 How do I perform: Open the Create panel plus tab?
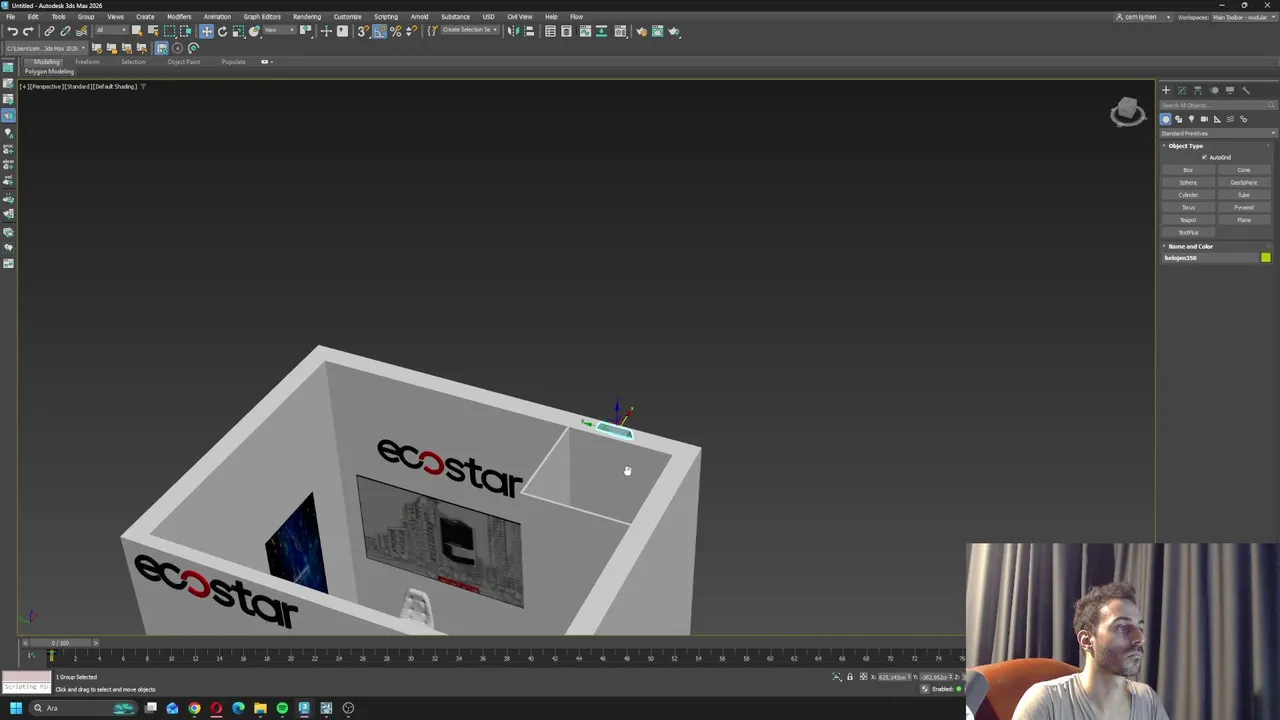pos(1166,90)
